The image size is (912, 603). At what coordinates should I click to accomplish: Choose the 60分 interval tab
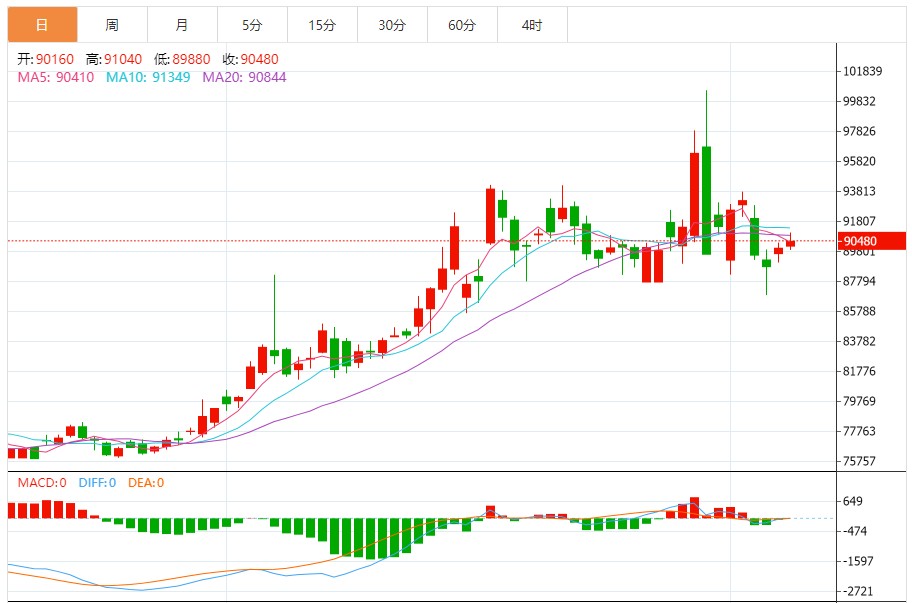click(x=462, y=25)
